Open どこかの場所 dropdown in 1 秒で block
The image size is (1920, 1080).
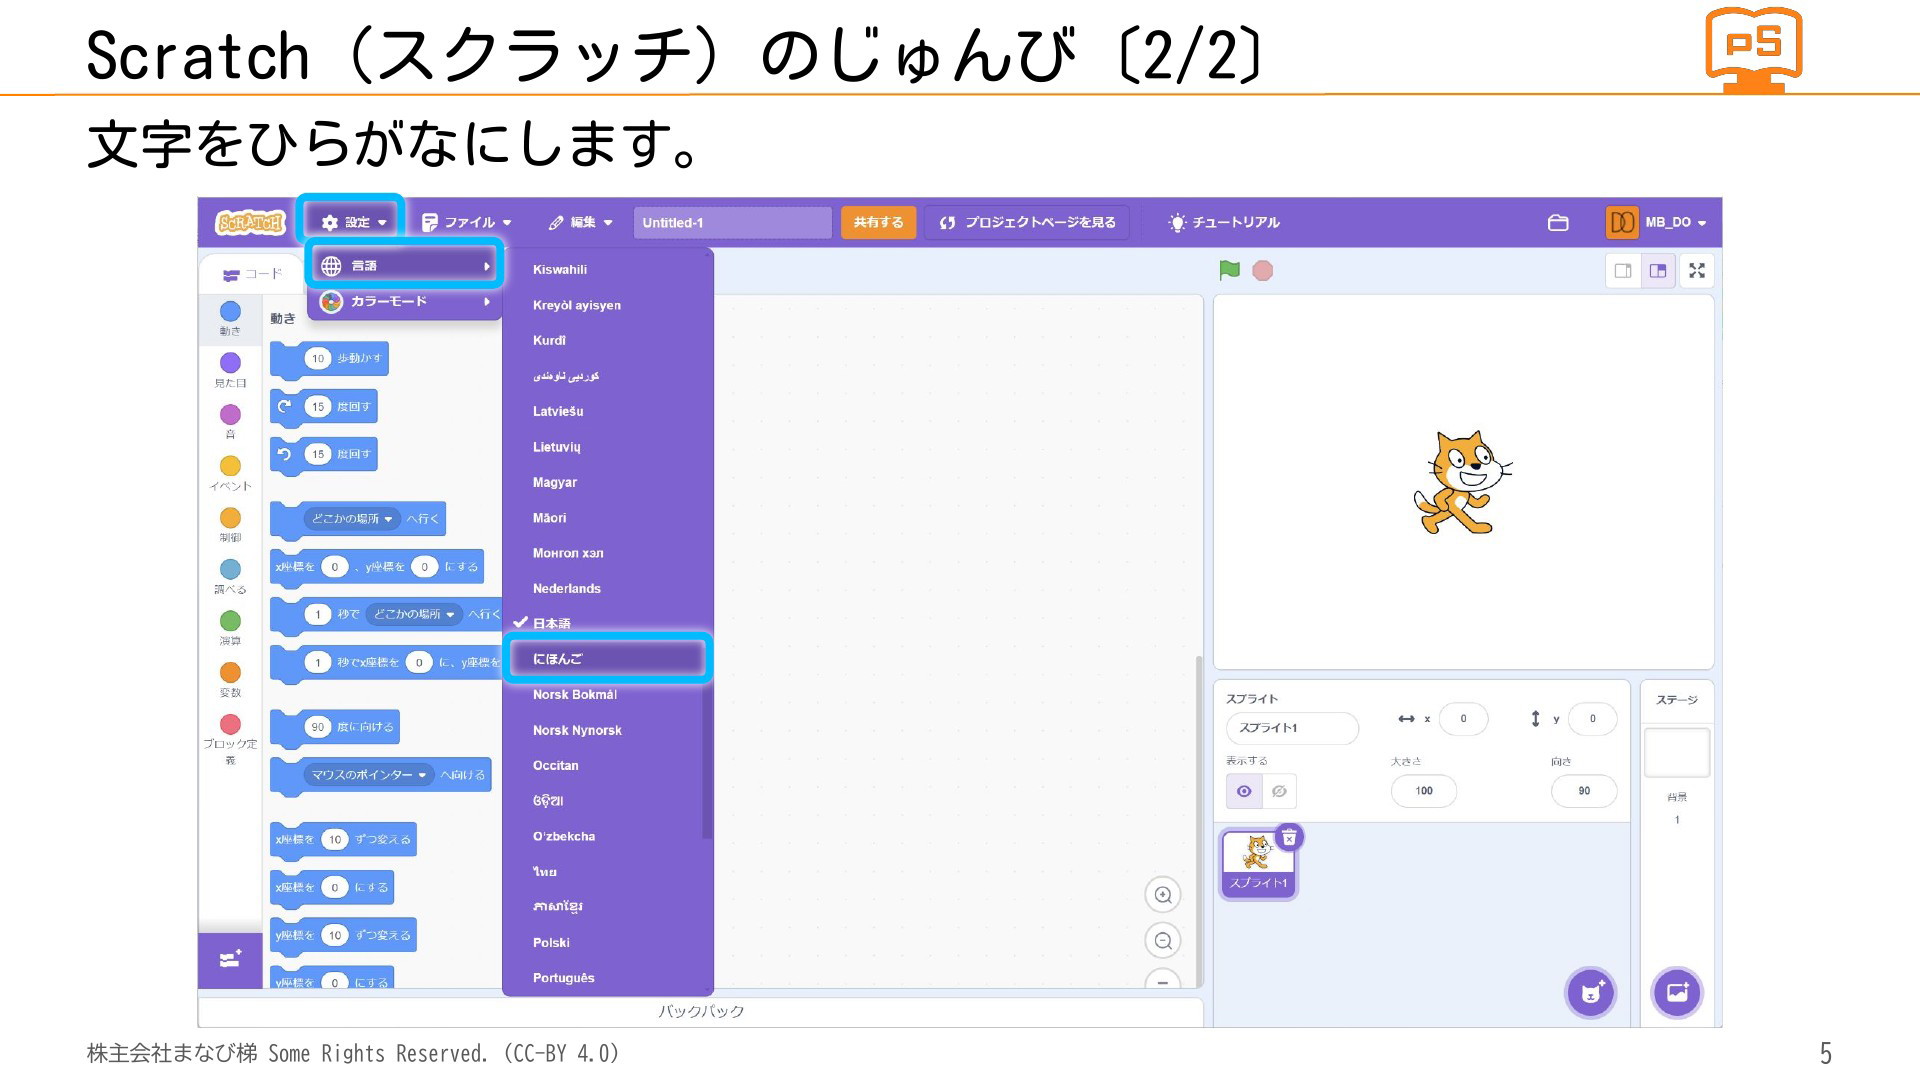pyautogui.click(x=414, y=614)
